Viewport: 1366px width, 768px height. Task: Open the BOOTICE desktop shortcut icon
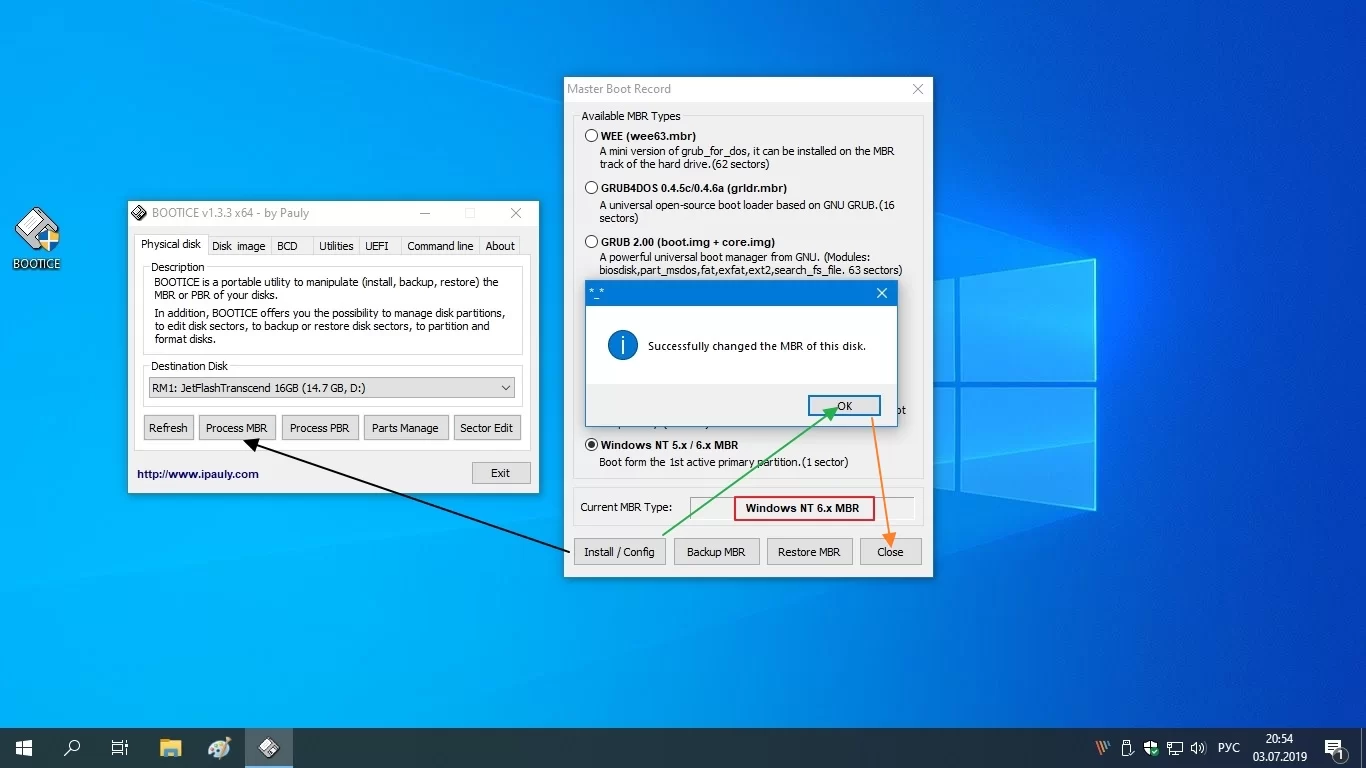pos(37,238)
